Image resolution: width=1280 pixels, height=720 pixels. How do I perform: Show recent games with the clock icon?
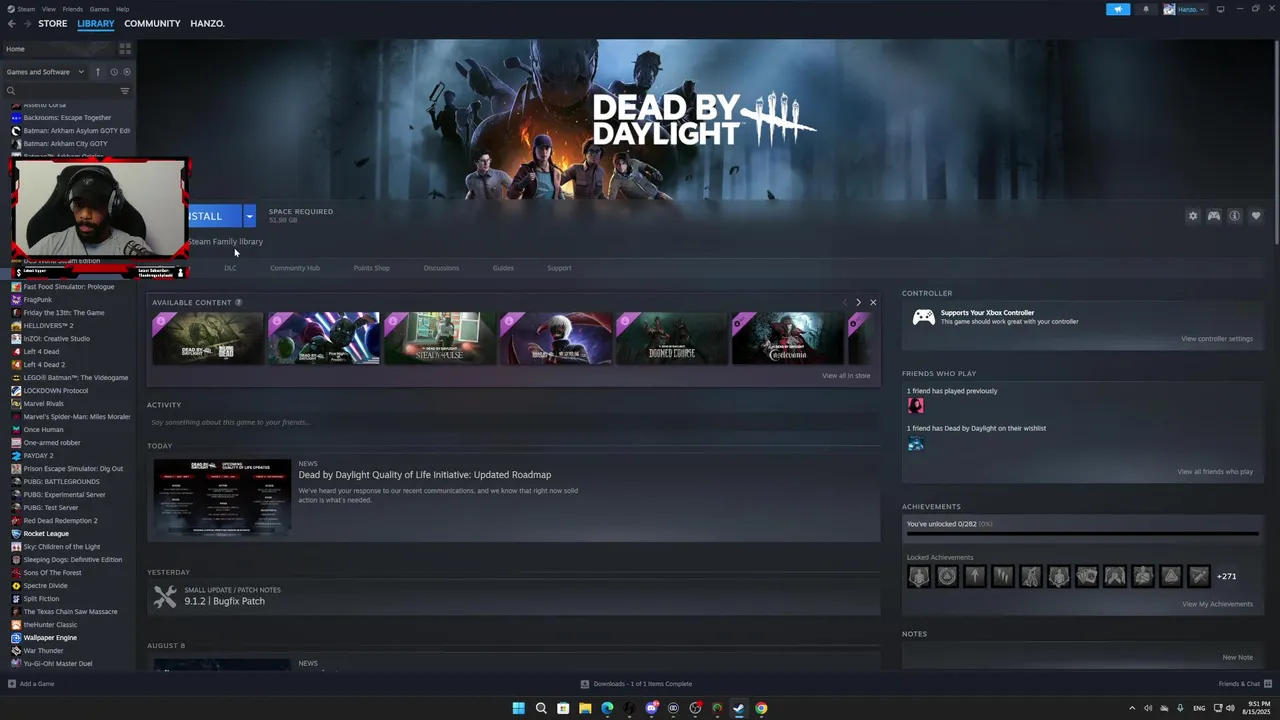(x=114, y=72)
